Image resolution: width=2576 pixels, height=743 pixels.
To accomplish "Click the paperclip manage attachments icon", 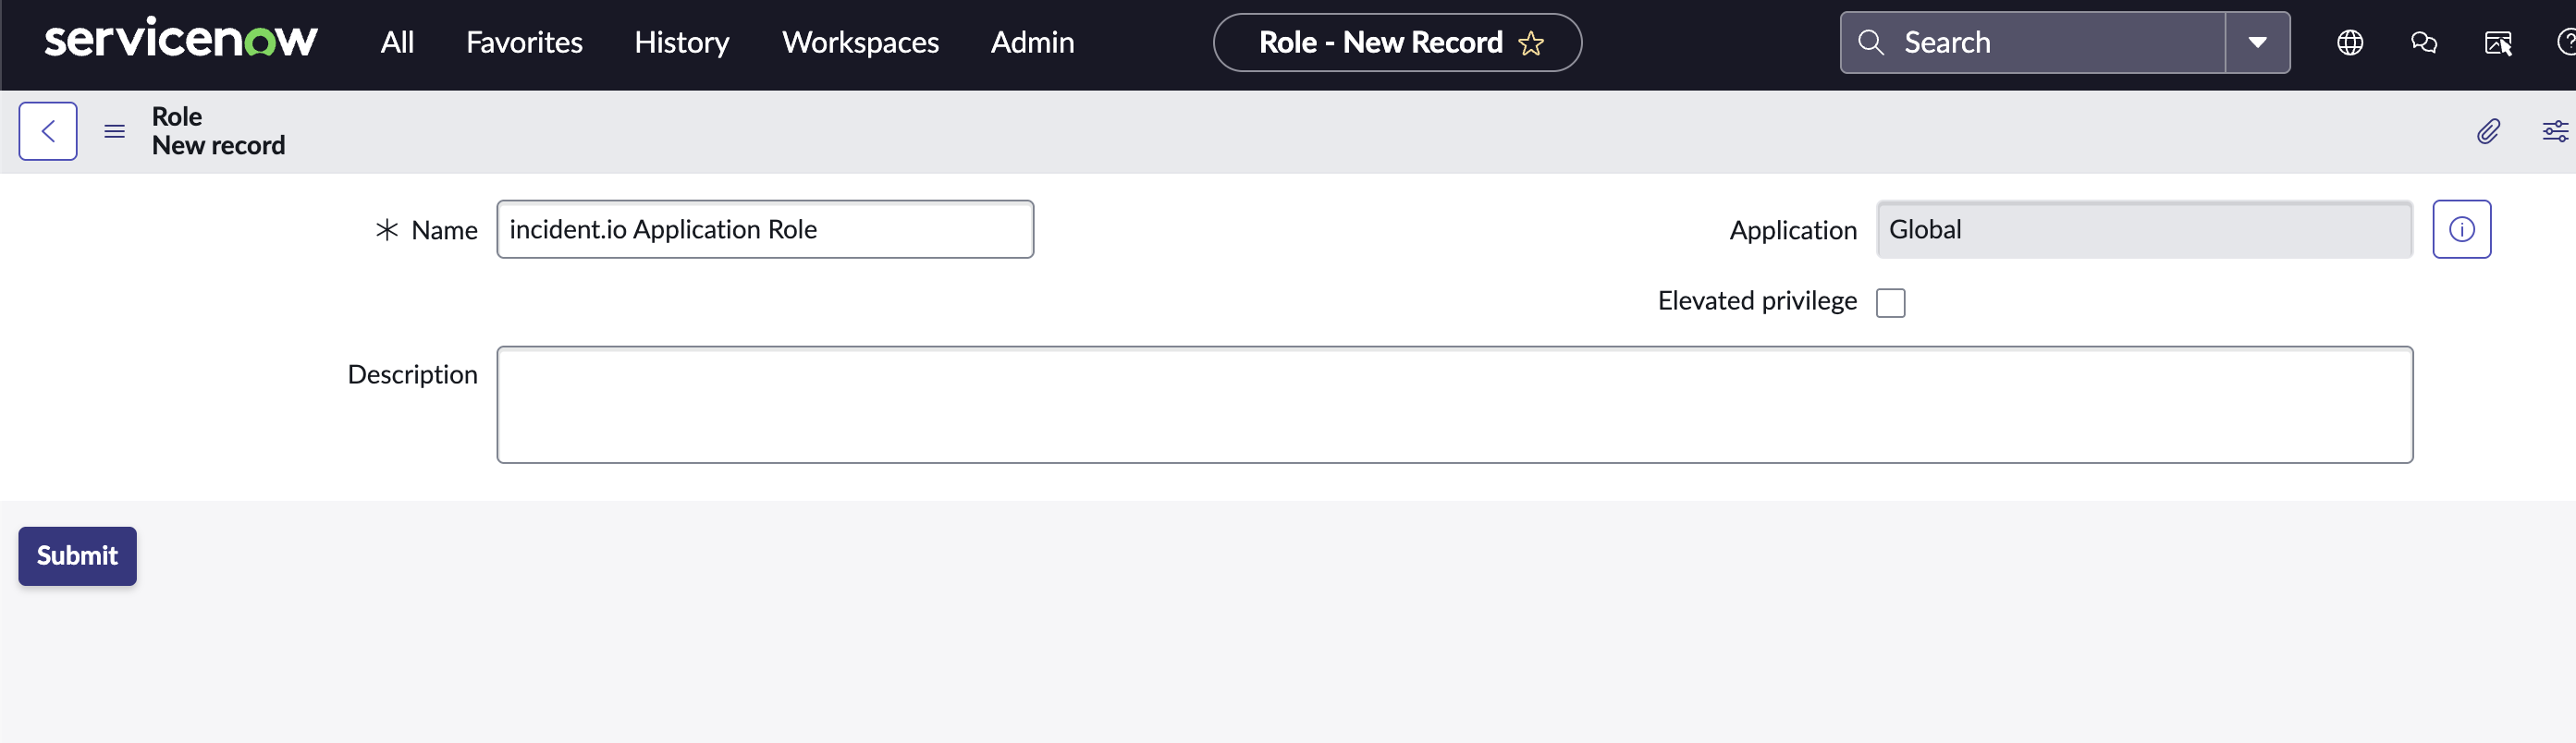I will (x=2488, y=131).
